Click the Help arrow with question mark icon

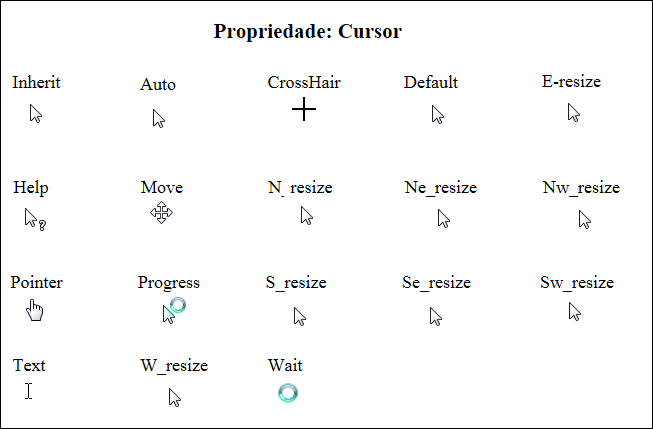[x=35, y=219]
